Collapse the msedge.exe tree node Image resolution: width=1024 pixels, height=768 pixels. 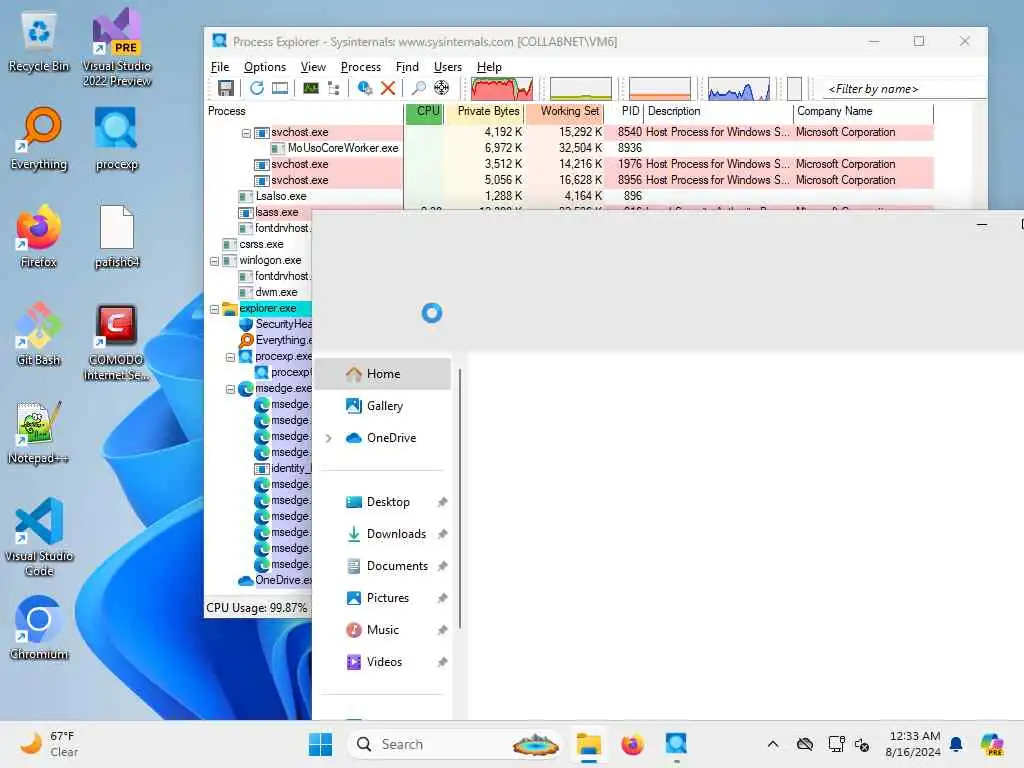230,389
